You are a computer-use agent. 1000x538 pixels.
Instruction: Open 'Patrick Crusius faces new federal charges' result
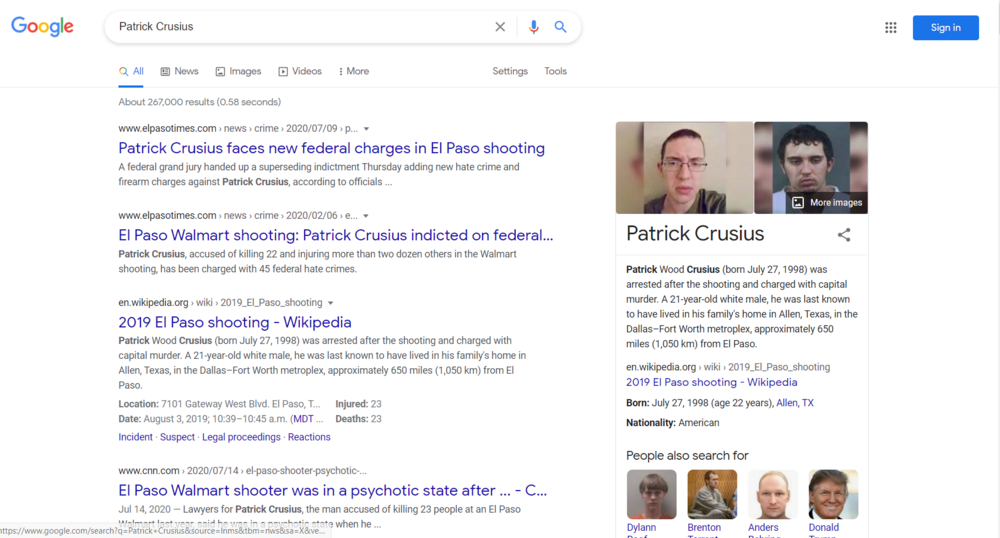click(332, 148)
